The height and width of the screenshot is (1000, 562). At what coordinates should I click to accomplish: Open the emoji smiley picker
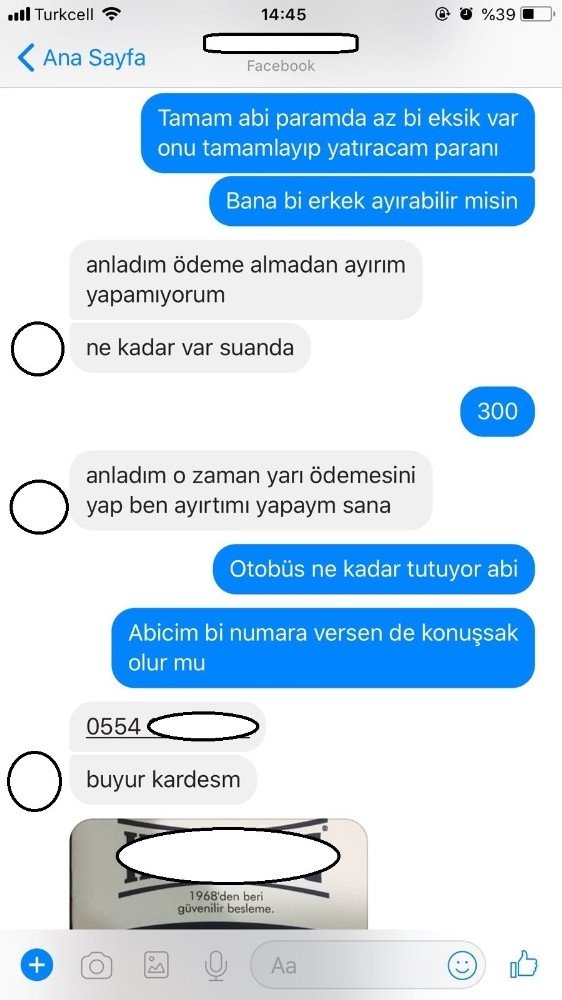point(462,966)
